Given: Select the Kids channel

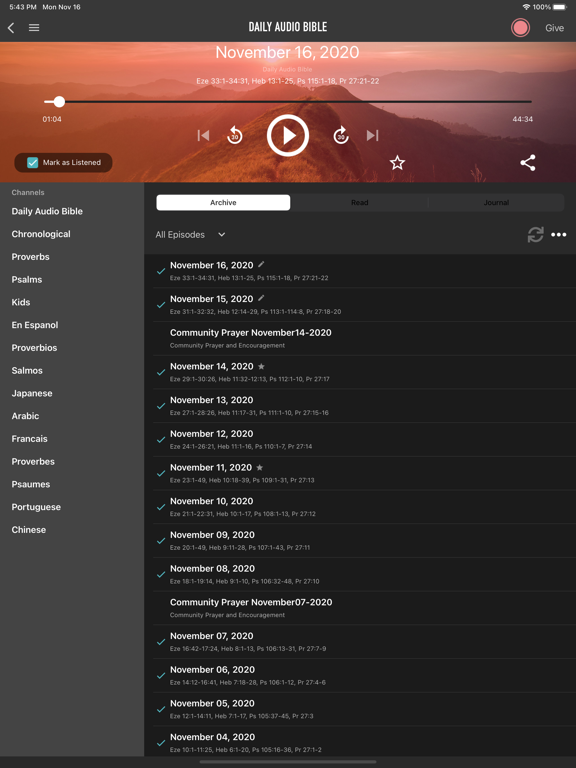Looking at the screenshot, I should (x=21, y=302).
